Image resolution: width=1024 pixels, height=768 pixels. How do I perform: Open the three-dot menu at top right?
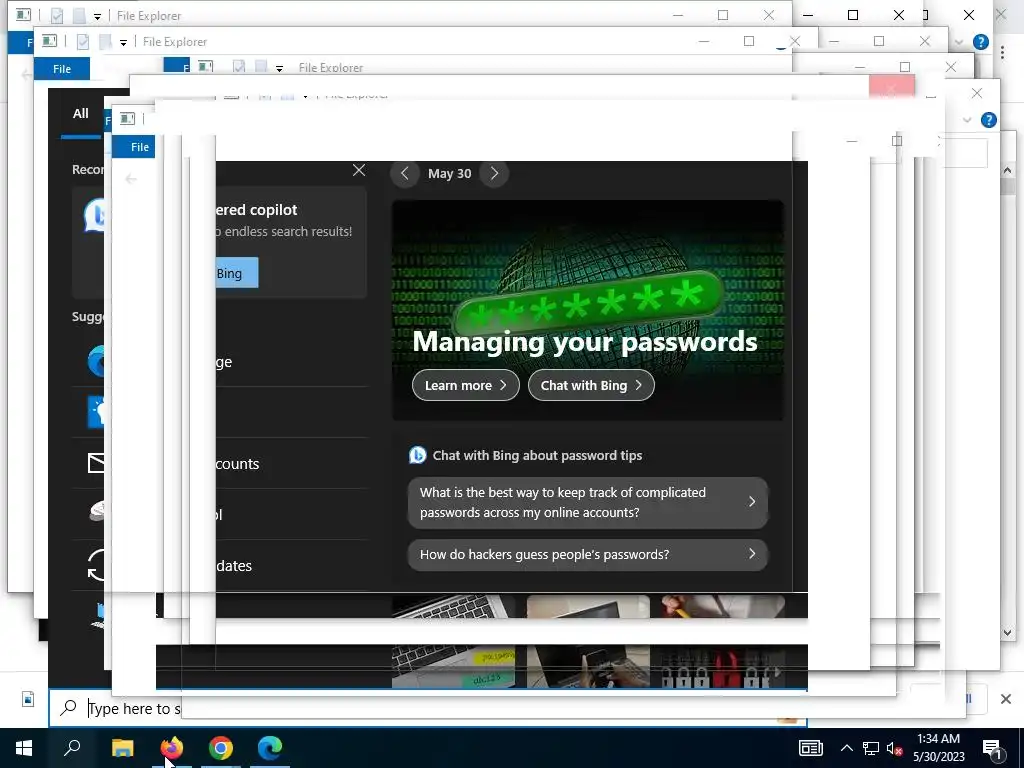coord(1002,53)
